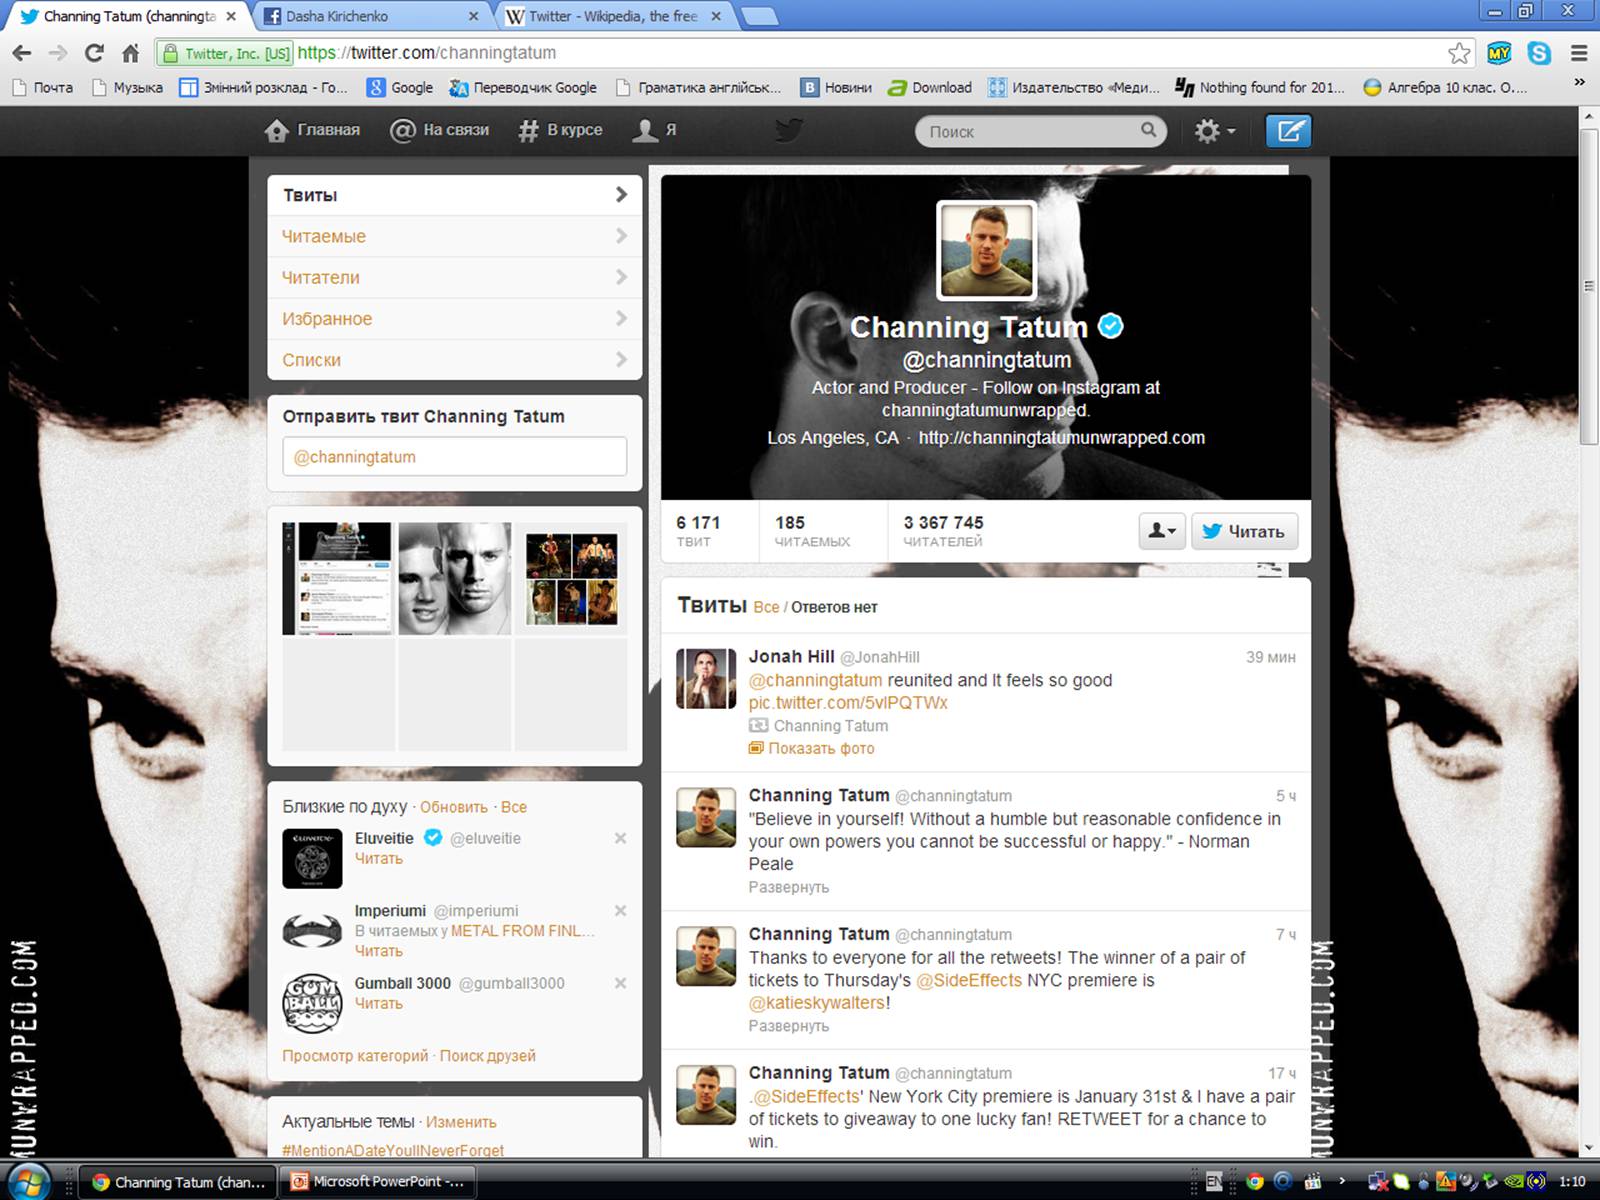Open the third media collage thumbnail
The height and width of the screenshot is (1200, 1600).
click(571, 579)
